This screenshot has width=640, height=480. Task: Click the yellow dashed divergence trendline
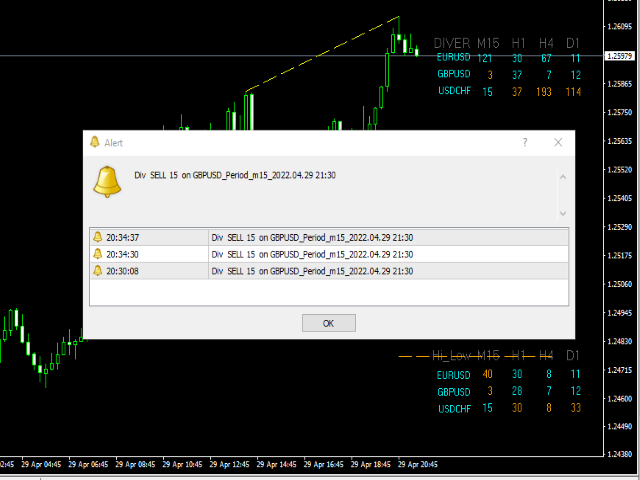(x=322, y=53)
